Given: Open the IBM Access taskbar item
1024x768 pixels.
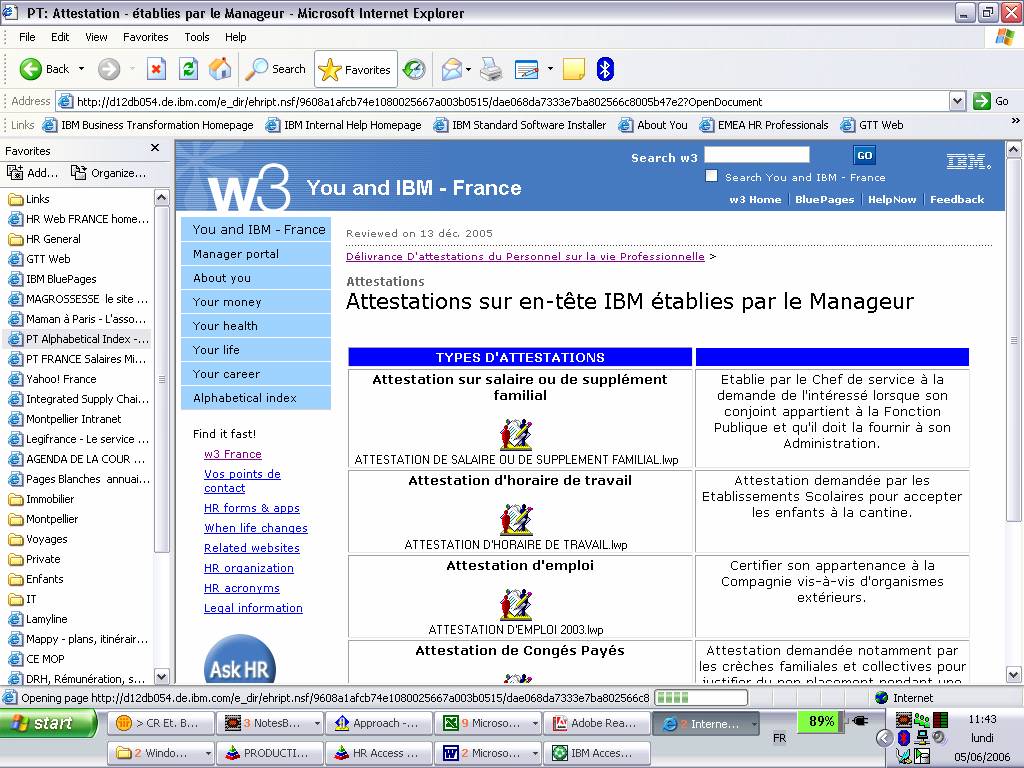Looking at the screenshot, I should click(x=596, y=753).
